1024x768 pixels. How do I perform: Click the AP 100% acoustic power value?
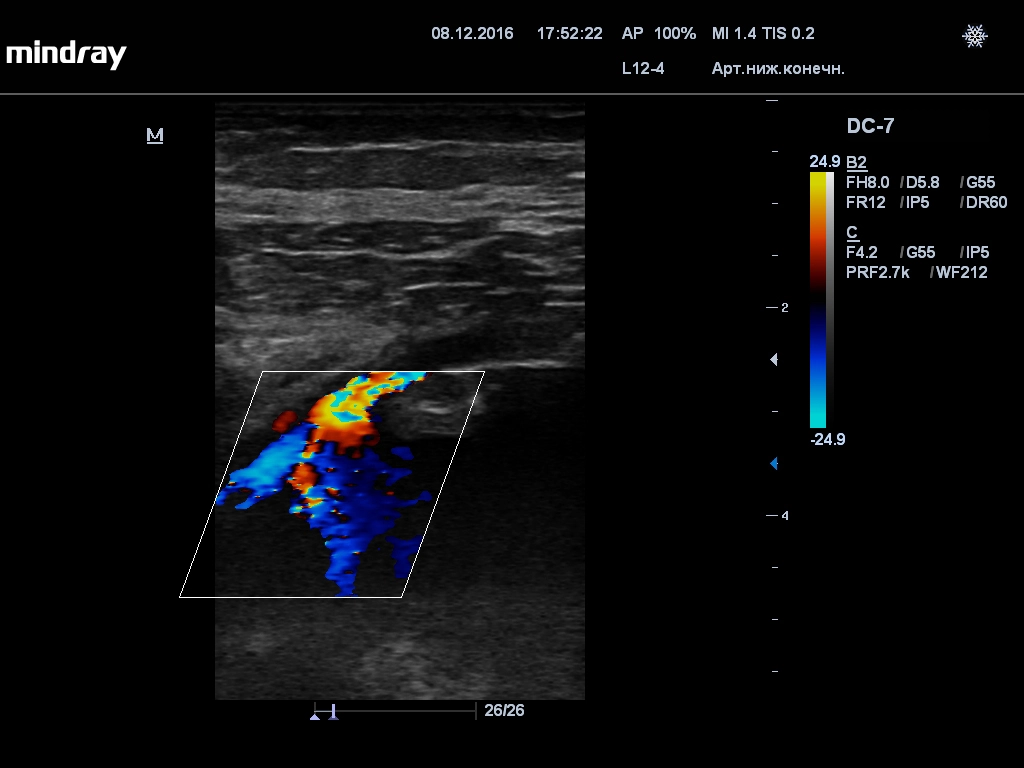pos(659,33)
